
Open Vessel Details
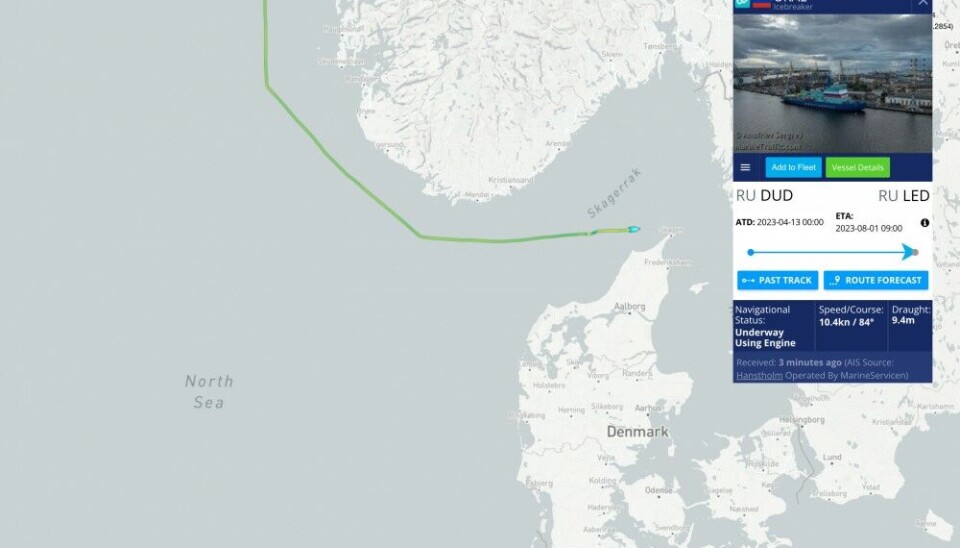click(x=857, y=167)
